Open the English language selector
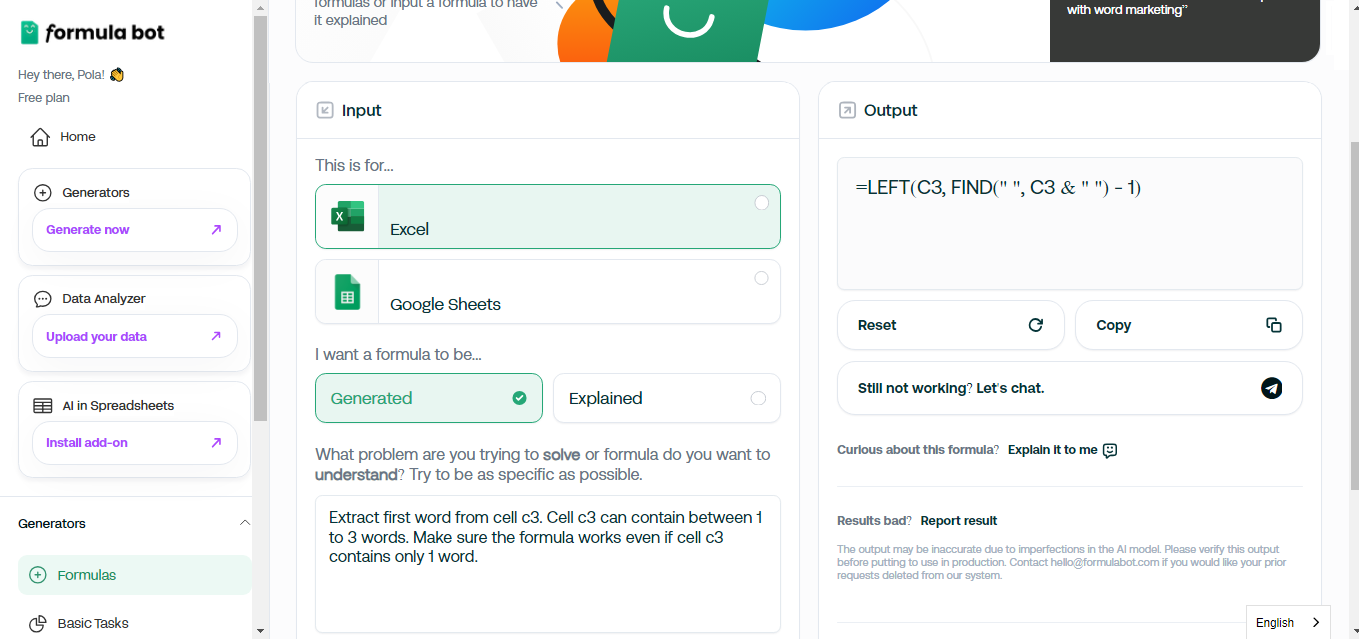 tap(1287, 622)
